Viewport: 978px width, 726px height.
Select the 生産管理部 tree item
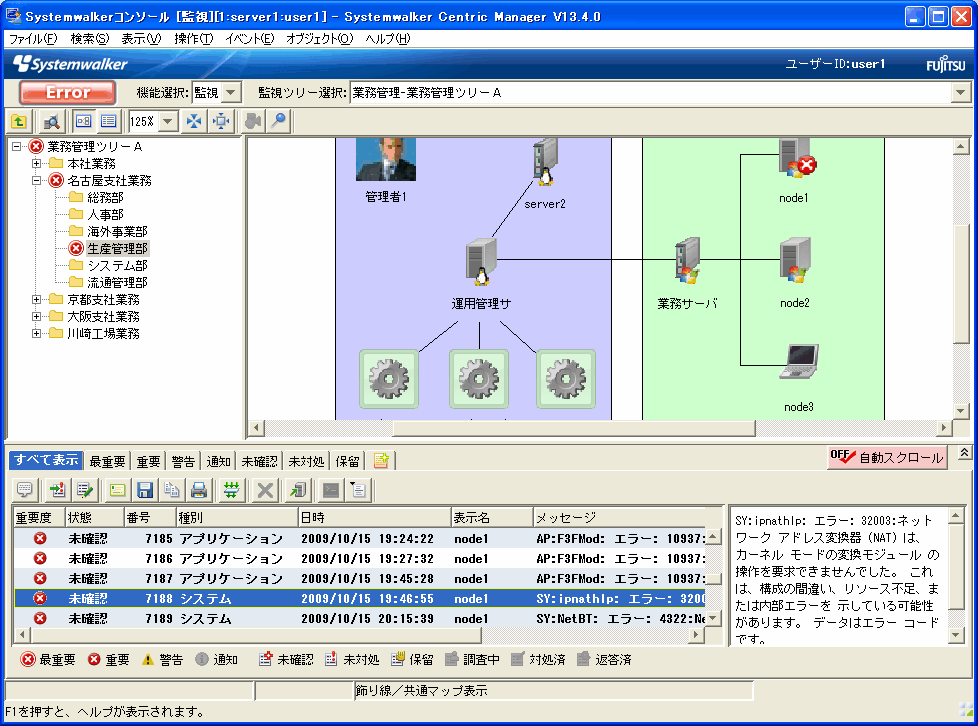[117, 248]
